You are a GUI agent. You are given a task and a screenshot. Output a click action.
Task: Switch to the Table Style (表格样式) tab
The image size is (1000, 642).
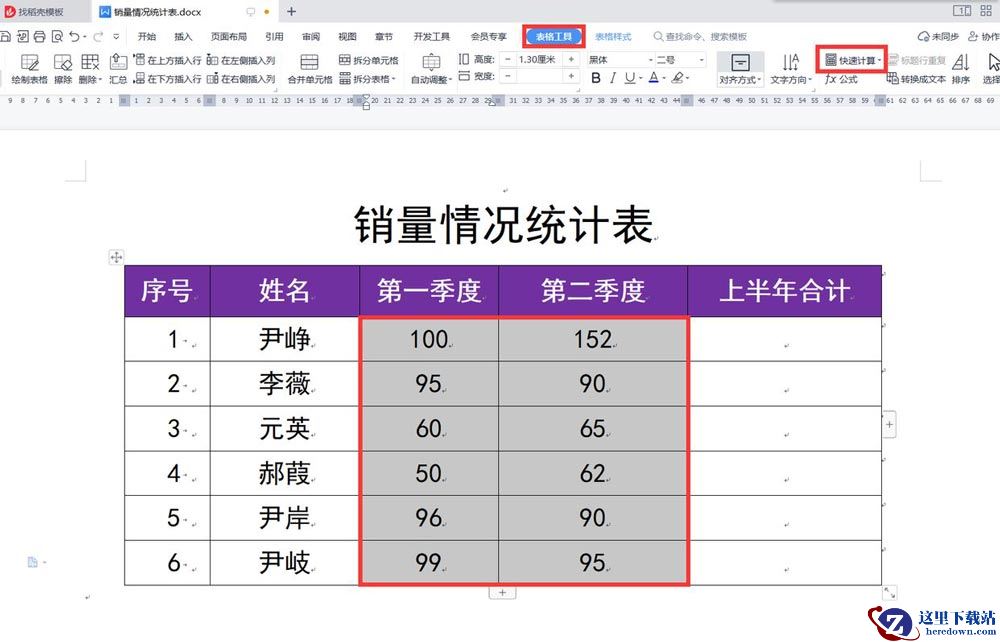(613, 37)
